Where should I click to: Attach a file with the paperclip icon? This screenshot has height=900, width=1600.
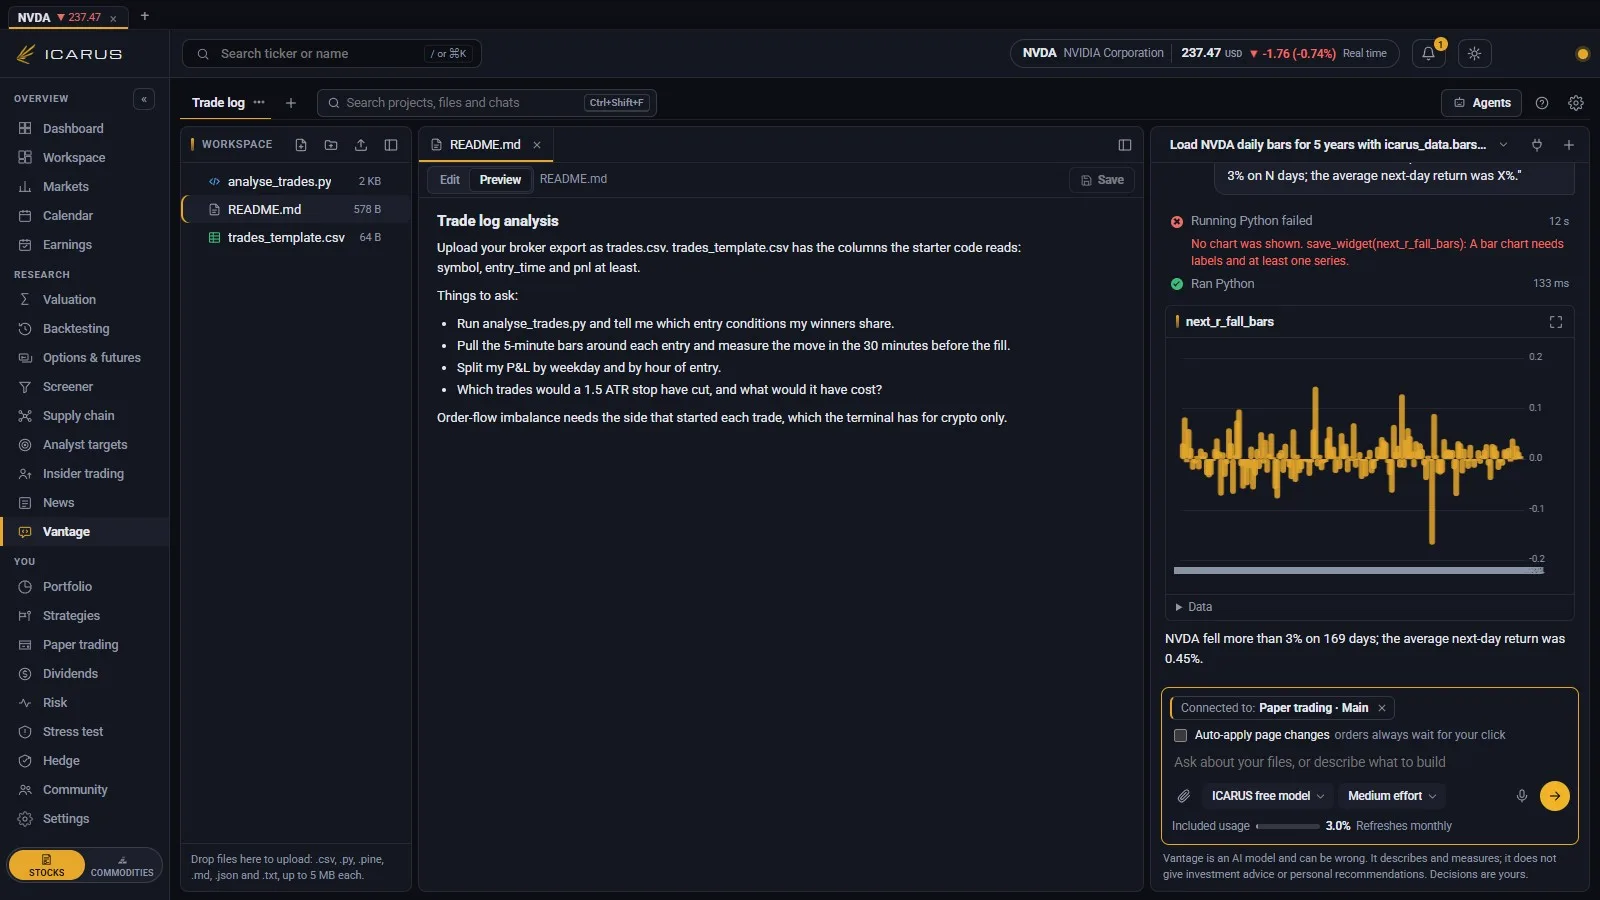click(x=1184, y=796)
